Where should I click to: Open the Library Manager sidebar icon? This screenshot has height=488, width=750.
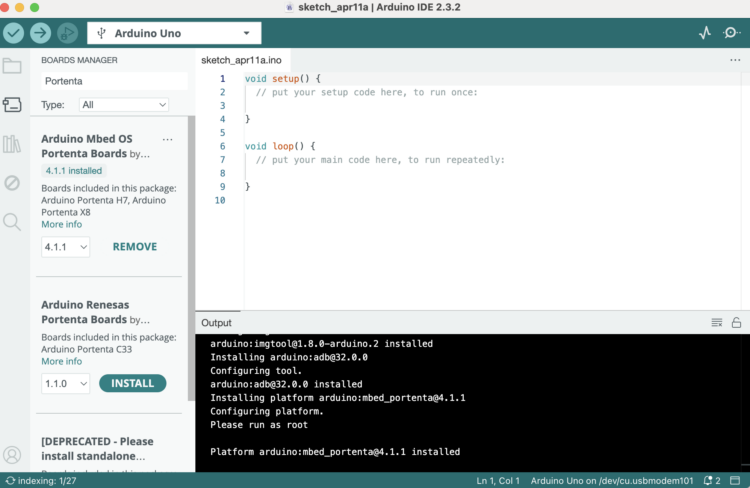12,144
